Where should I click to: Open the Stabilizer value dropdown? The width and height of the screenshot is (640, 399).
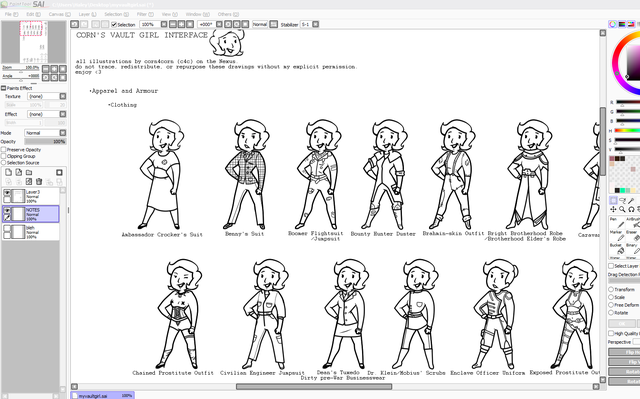[x=310, y=24]
